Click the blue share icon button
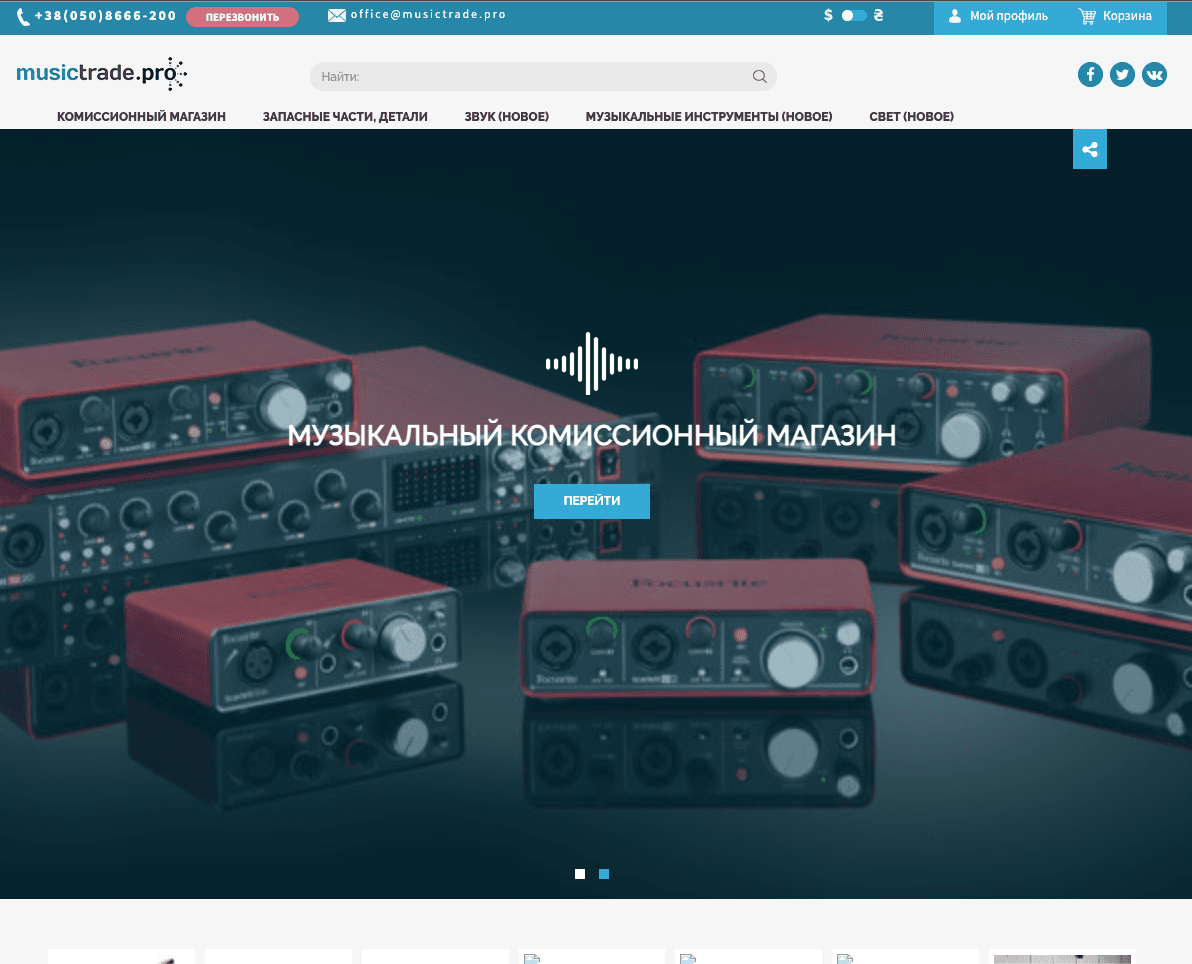The image size is (1192, 964). click(1089, 149)
